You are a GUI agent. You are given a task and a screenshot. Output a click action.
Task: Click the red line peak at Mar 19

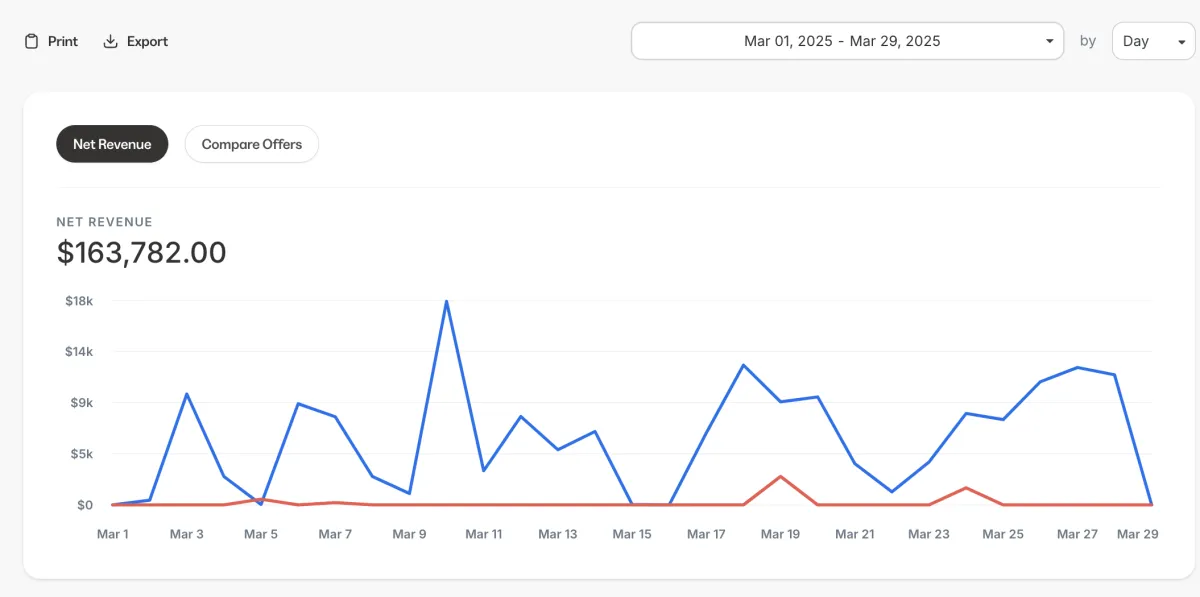pyautogui.click(x=780, y=476)
